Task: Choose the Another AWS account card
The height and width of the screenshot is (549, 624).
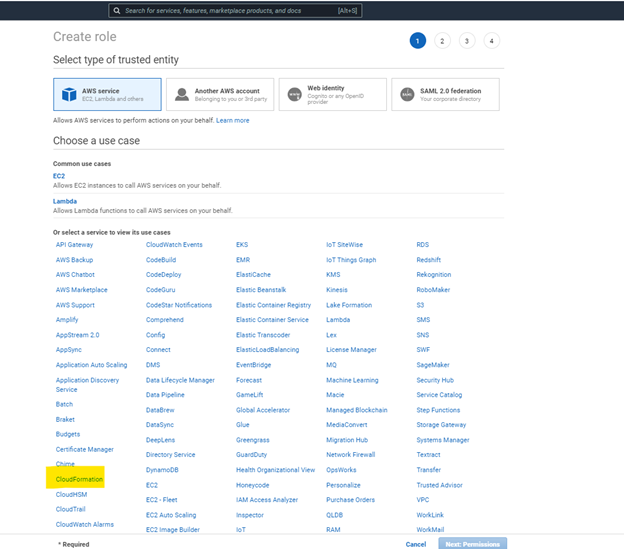Action: pos(220,94)
